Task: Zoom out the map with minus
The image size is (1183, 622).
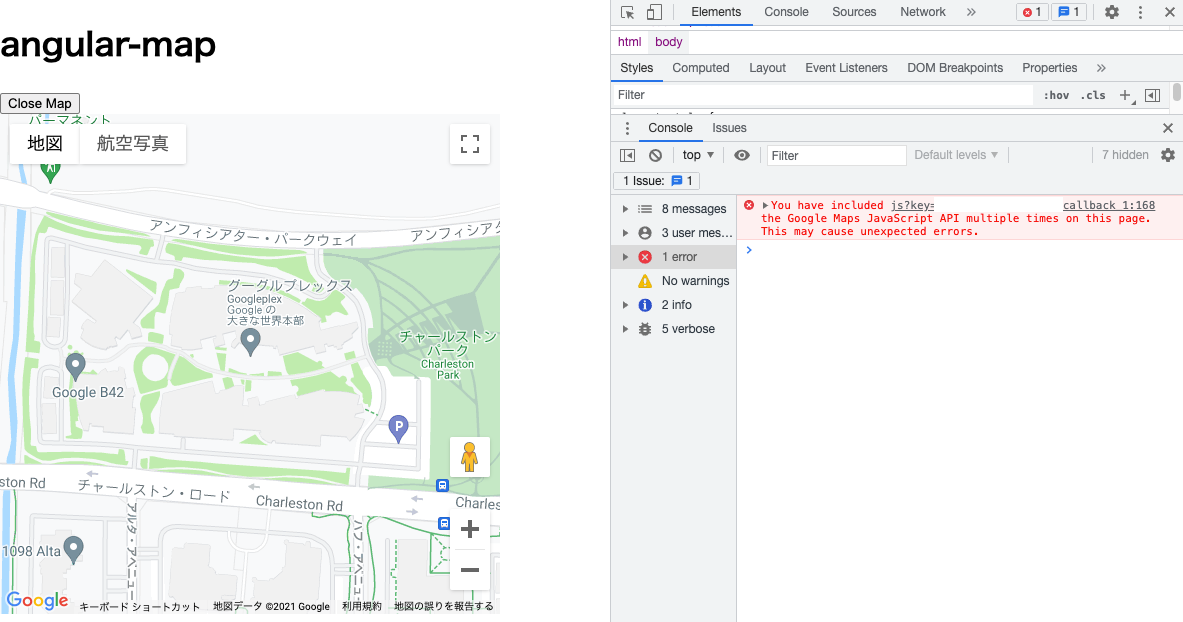Action: click(469, 570)
